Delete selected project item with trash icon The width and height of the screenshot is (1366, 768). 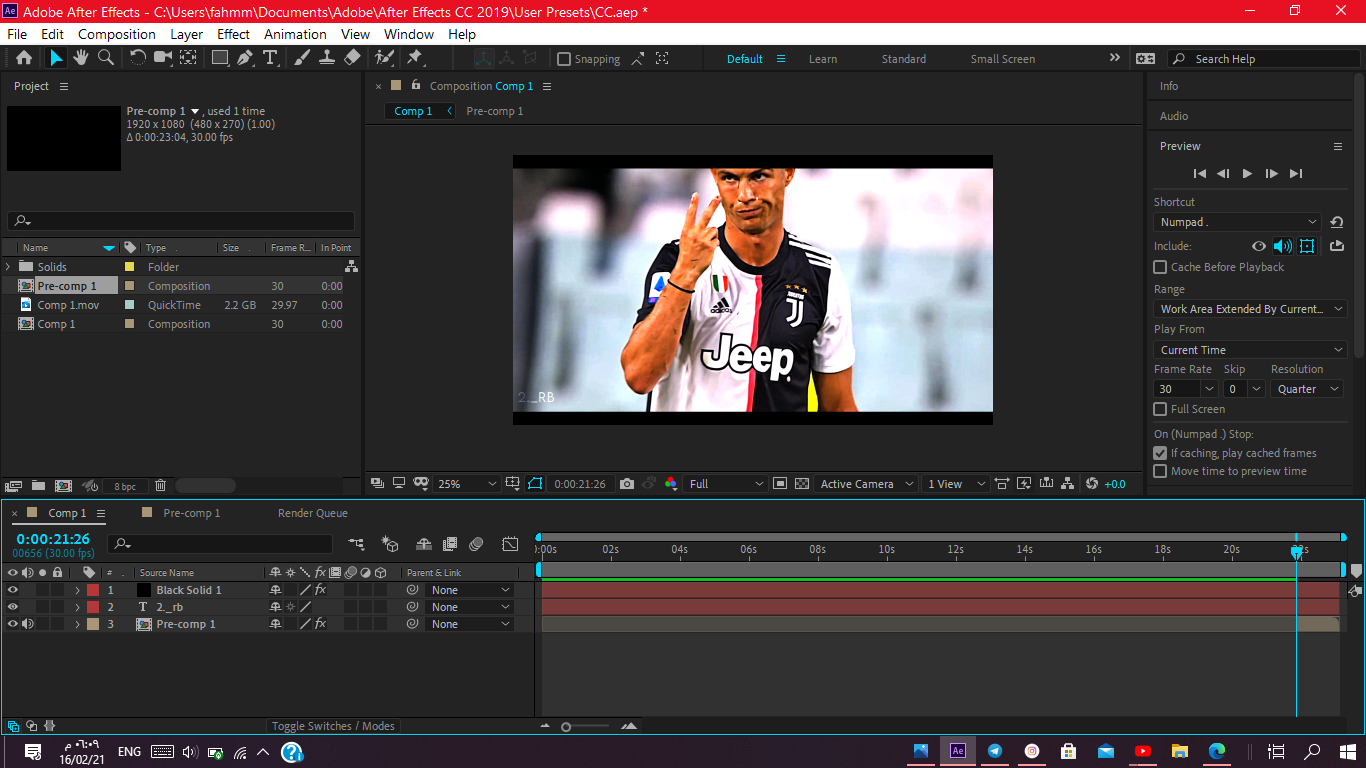click(160, 486)
